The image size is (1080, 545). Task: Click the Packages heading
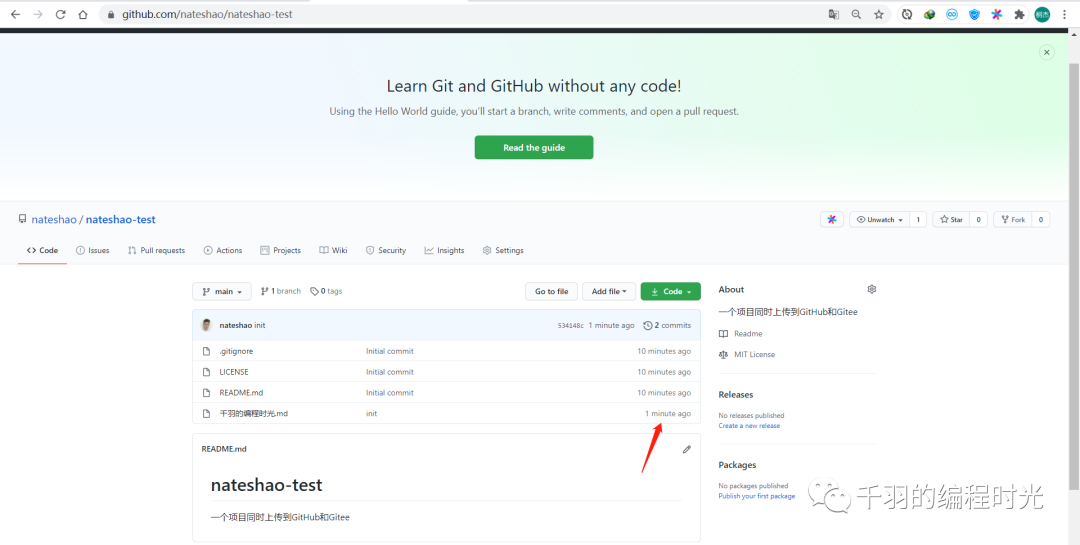tap(737, 465)
